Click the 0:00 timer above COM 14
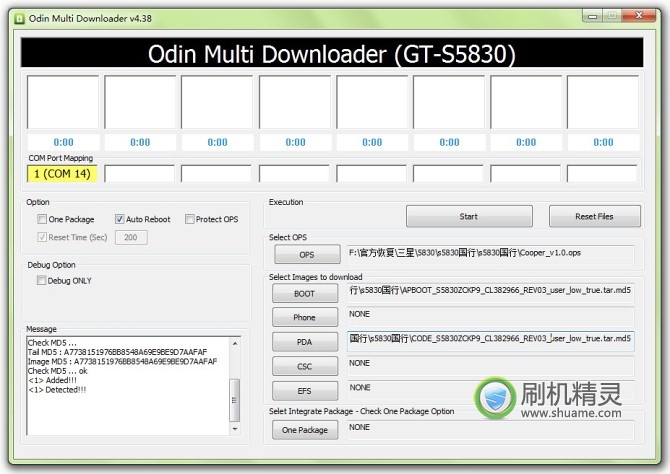The image size is (670, 474). tap(63, 142)
